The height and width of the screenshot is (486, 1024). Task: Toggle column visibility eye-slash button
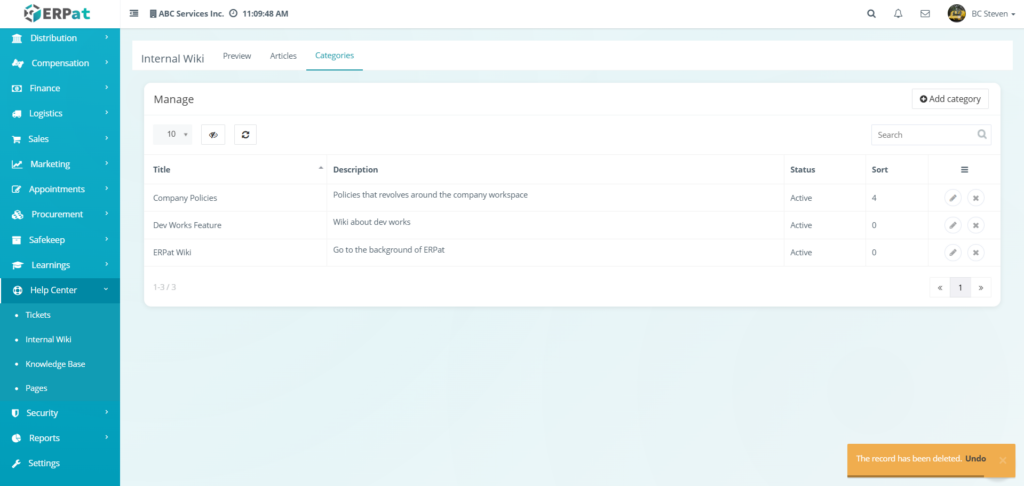click(x=213, y=135)
